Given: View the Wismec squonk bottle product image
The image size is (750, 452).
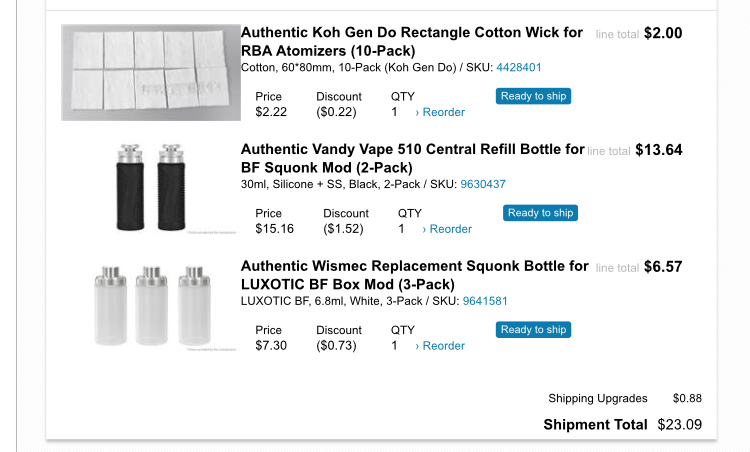Looking at the screenshot, I should (x=150, y=305).
